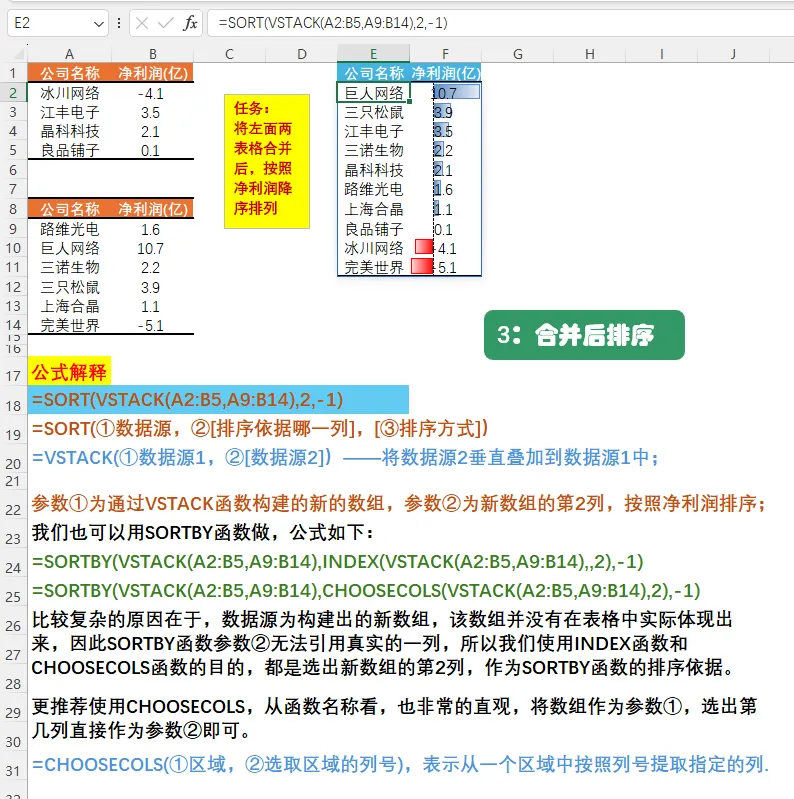The width and height of the screenshot is (794, 799).
Task: Click active cell E2 巨人网络
Action: pos(374,93)
